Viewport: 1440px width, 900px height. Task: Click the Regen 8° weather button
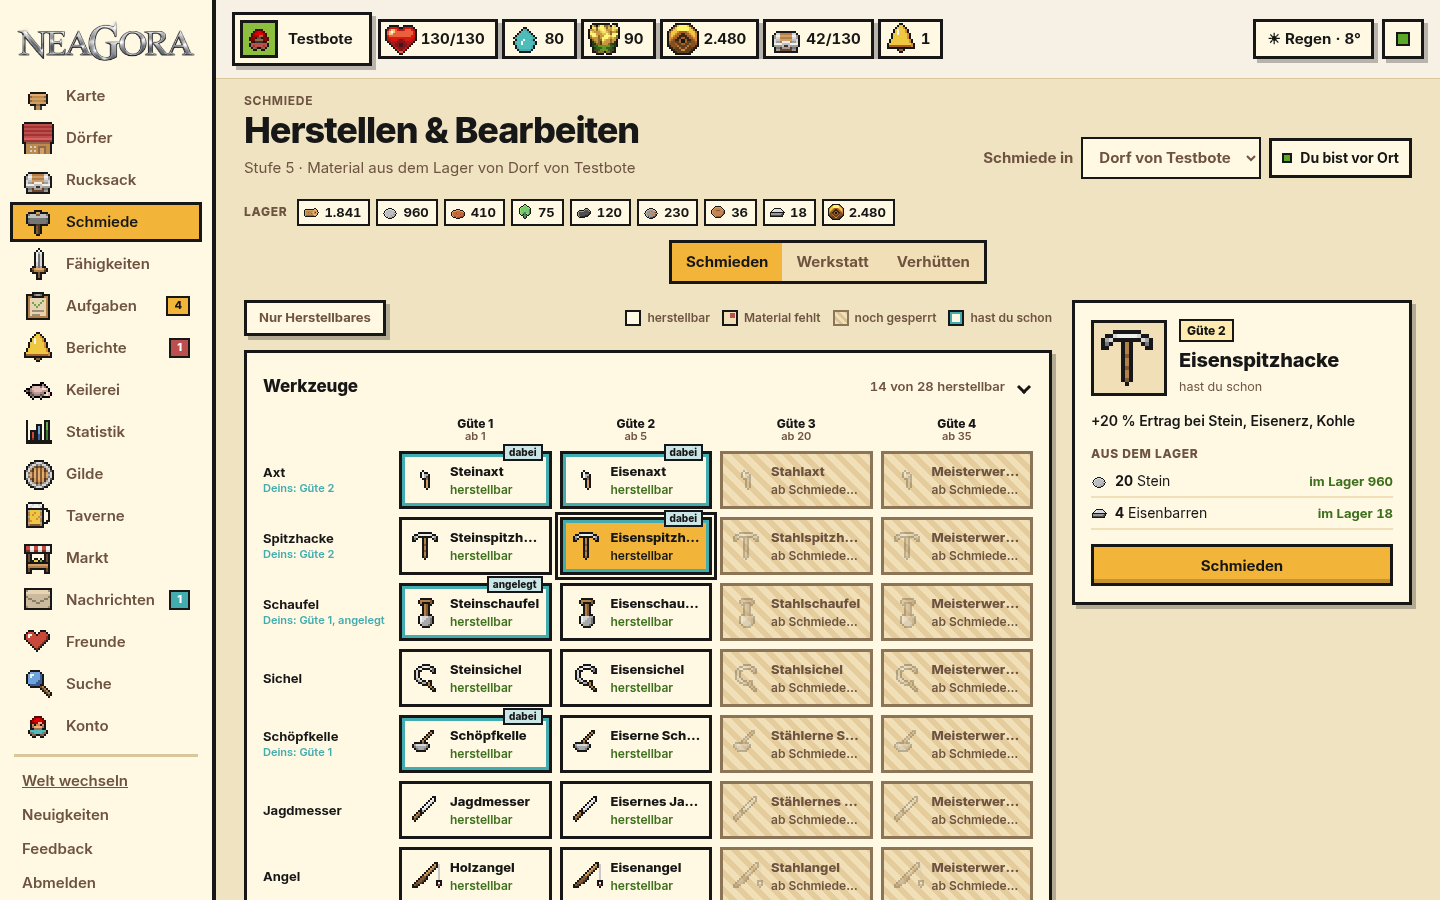pos(1313,39)
